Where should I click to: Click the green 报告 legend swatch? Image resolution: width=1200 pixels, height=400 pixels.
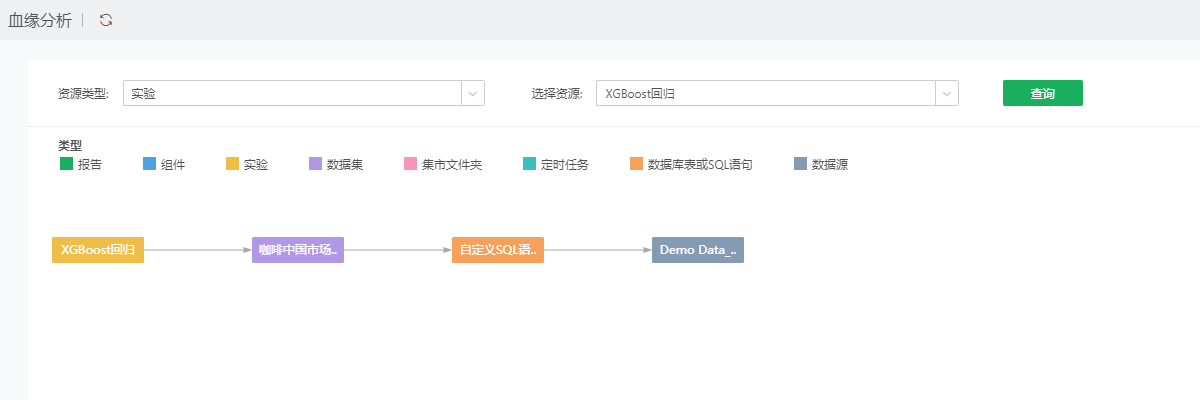point(66,164)
